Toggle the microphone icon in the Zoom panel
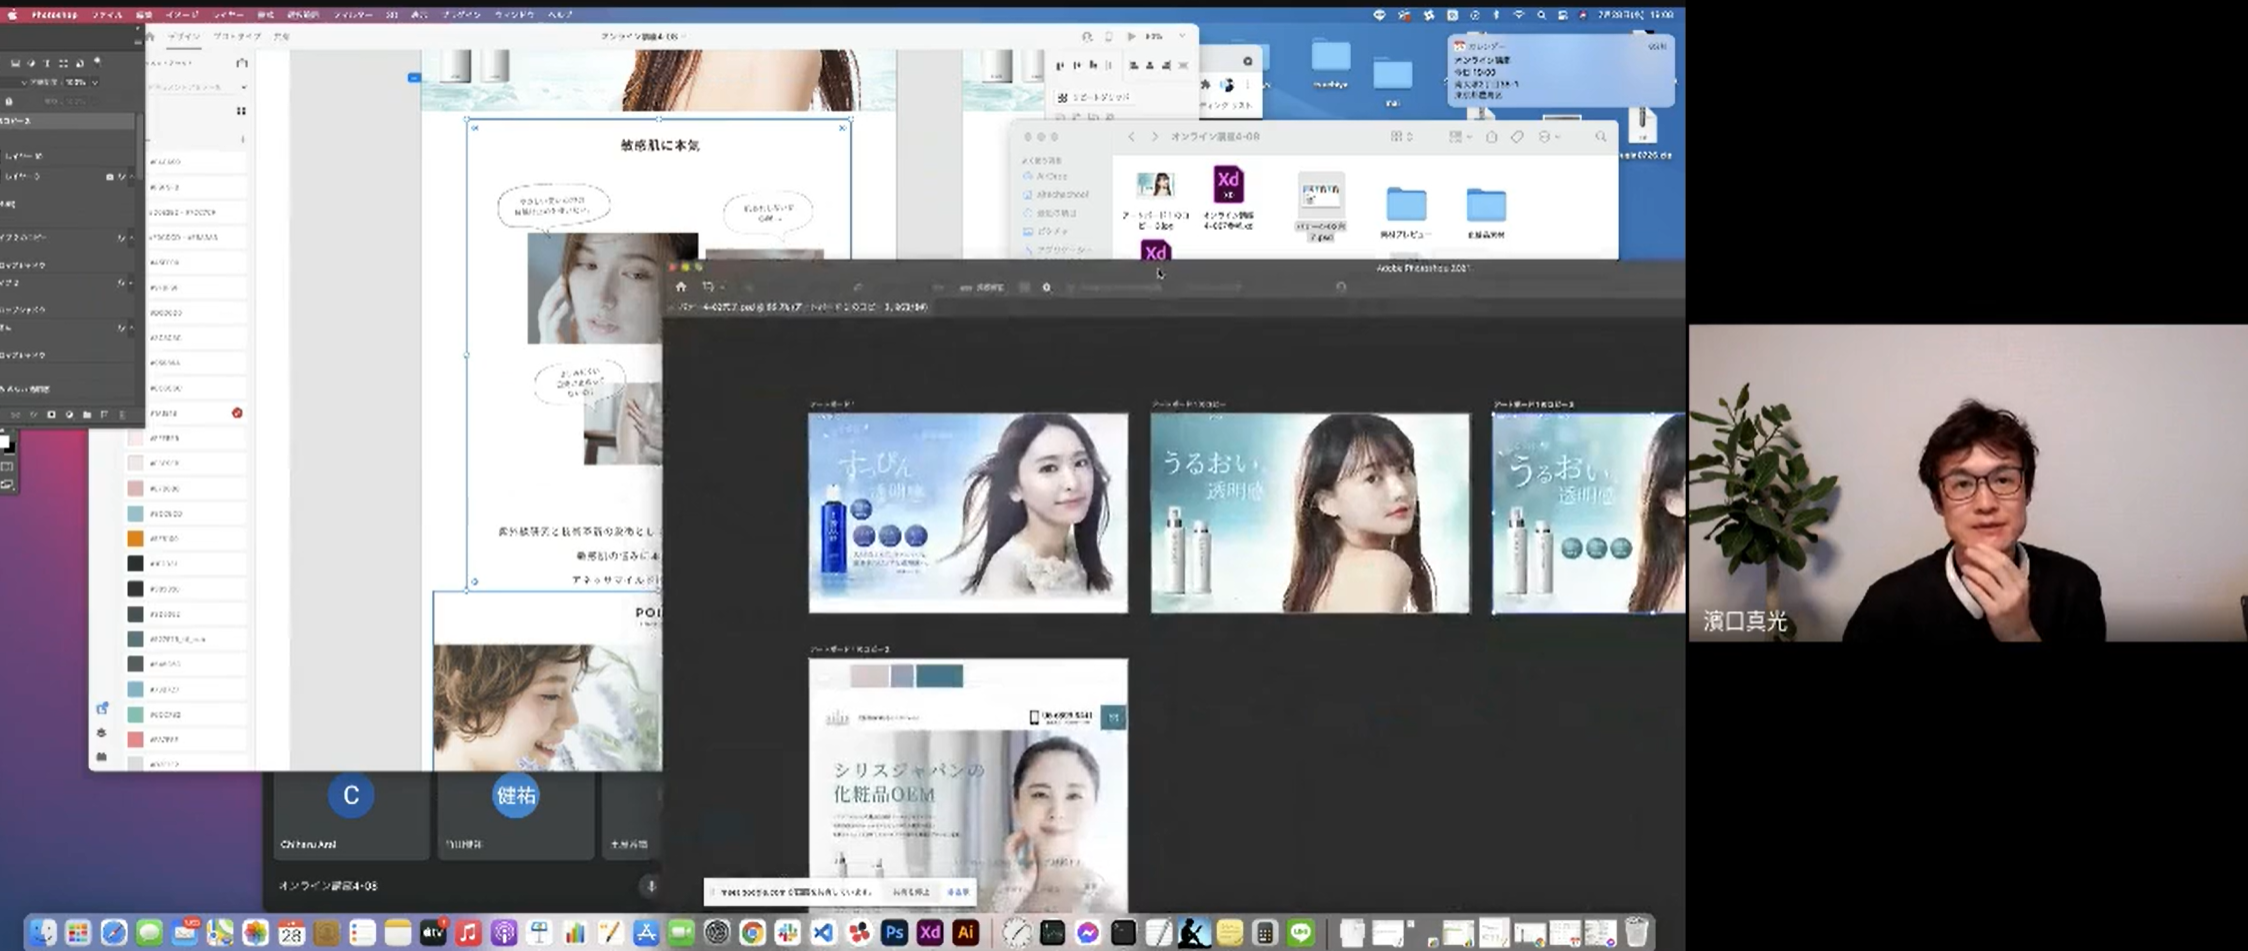 coord(651,886)
